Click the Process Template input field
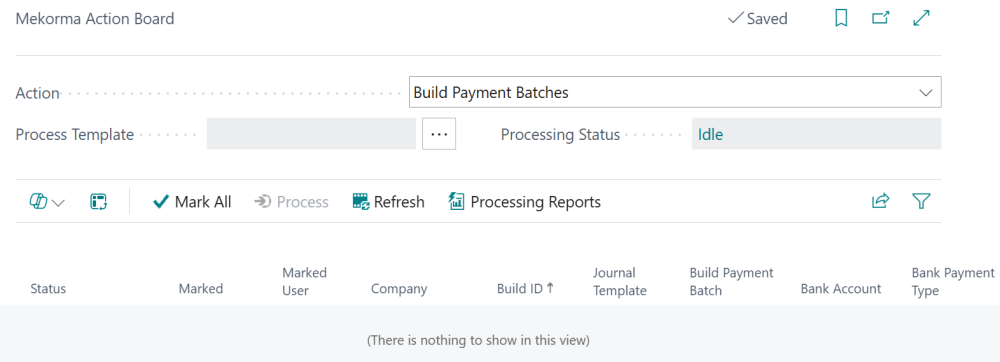Viewport: 1000px width, 362px height. click(311, 134)
